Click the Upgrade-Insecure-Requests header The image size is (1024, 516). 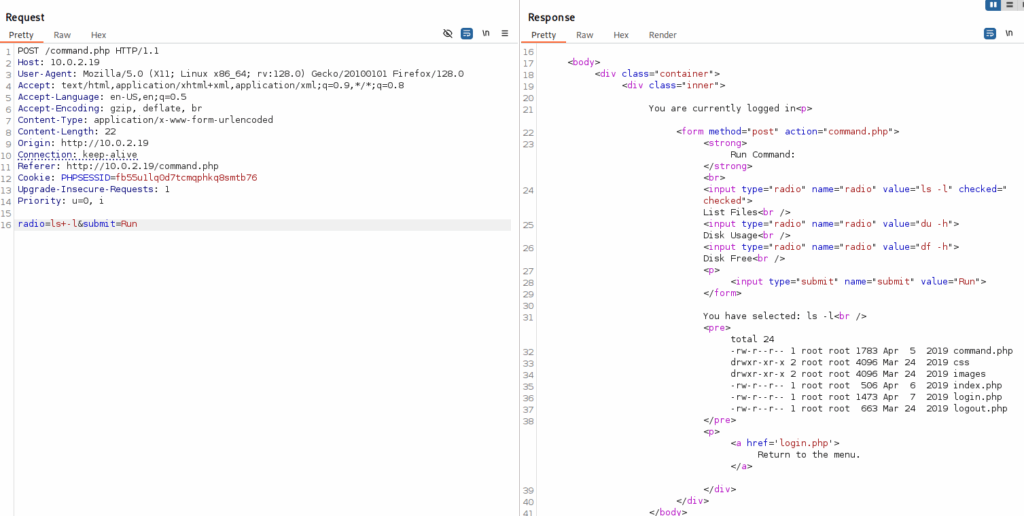click(93, 189)
